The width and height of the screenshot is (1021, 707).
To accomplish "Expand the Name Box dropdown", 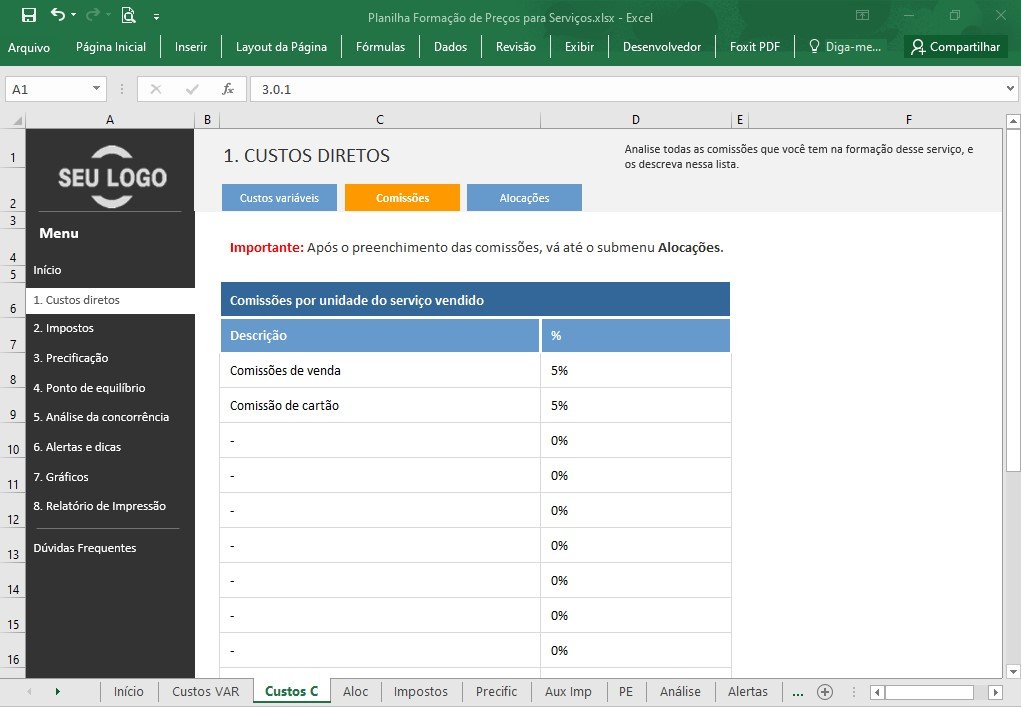I will (96, 89).
